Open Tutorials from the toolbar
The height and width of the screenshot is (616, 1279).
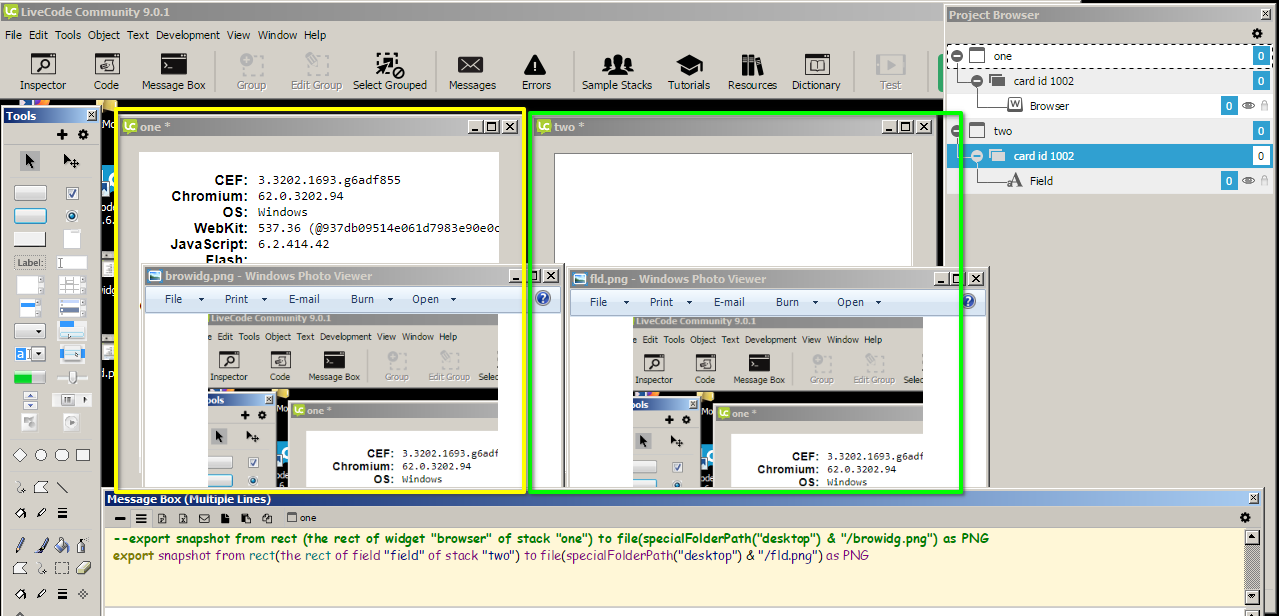pos(689,72)
